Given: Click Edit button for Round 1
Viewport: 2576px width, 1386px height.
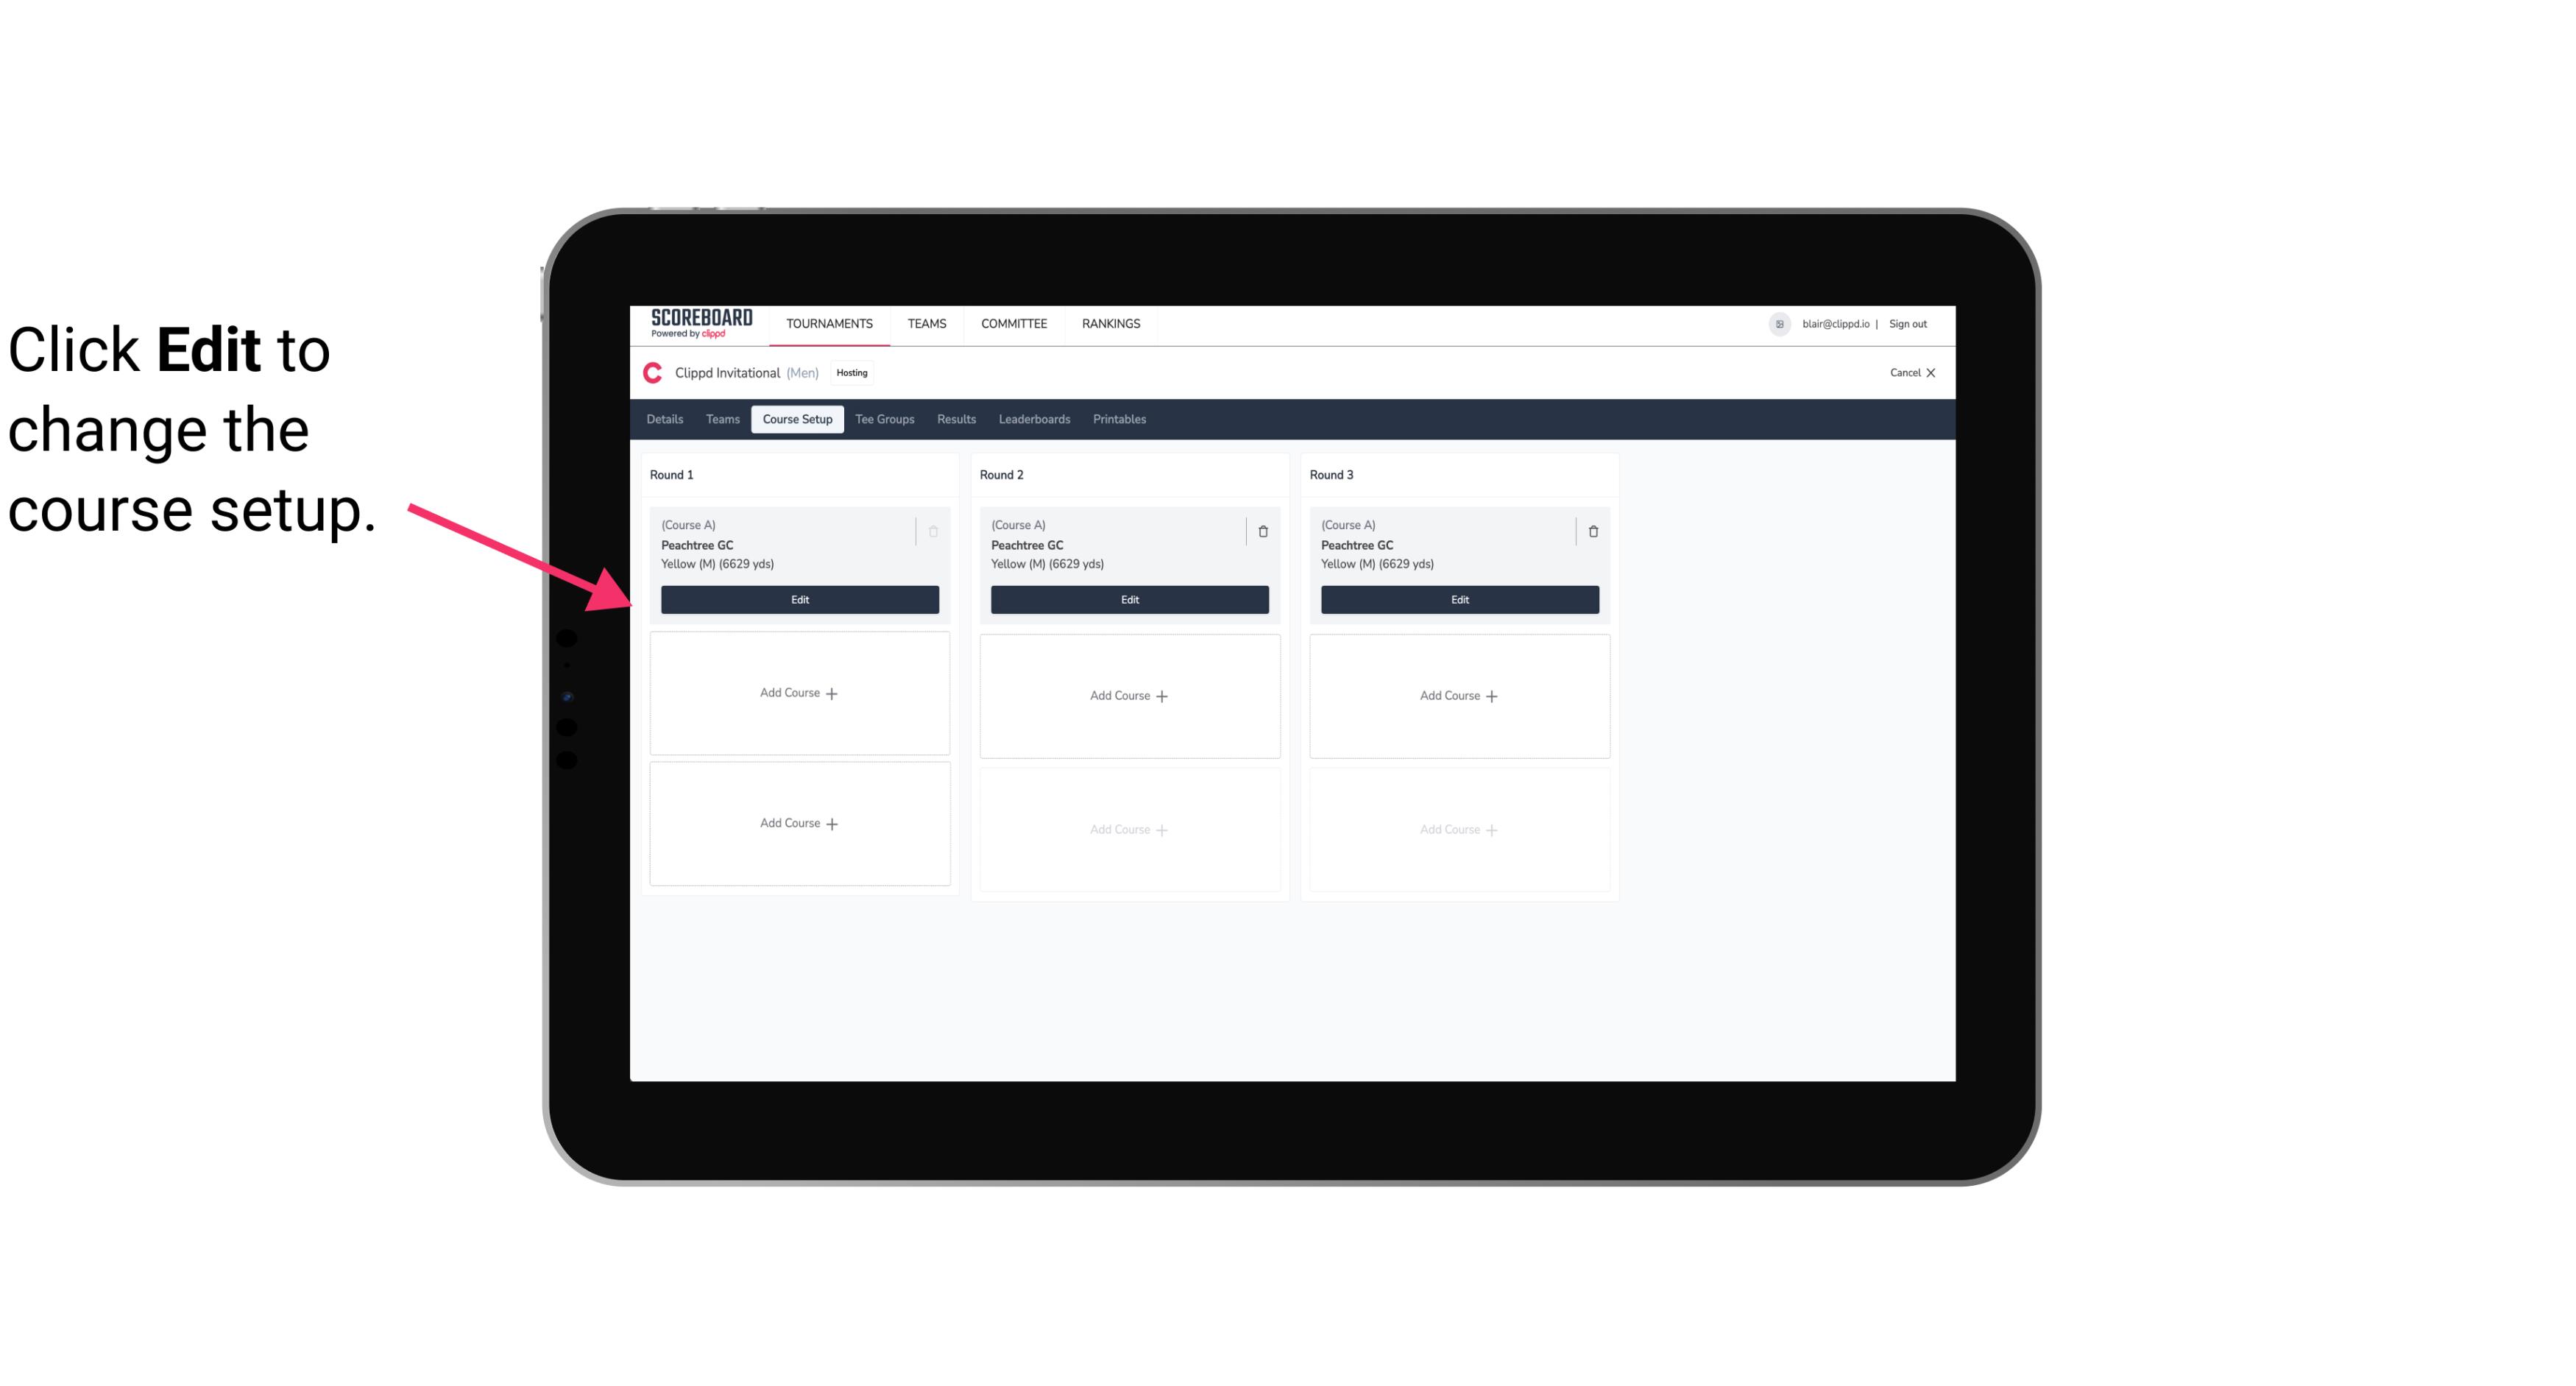Looking at the screenshot, I should point(799,598).
